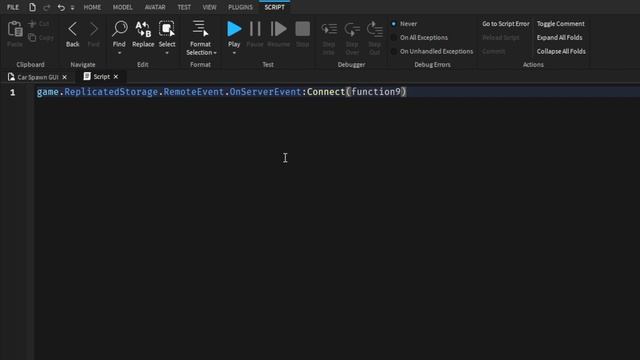
Task: Switch to the MODEL ribbon tab
Action: tap(122, 7)
